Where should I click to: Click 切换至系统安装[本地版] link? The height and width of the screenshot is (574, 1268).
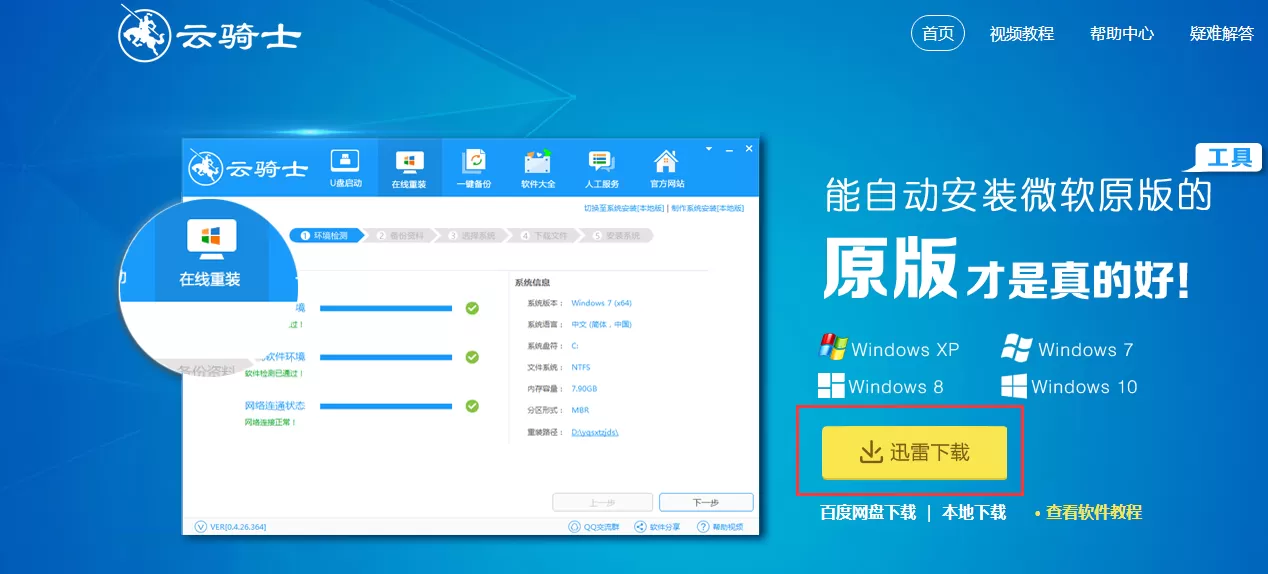pyautogui.click(x=624, y=208)
